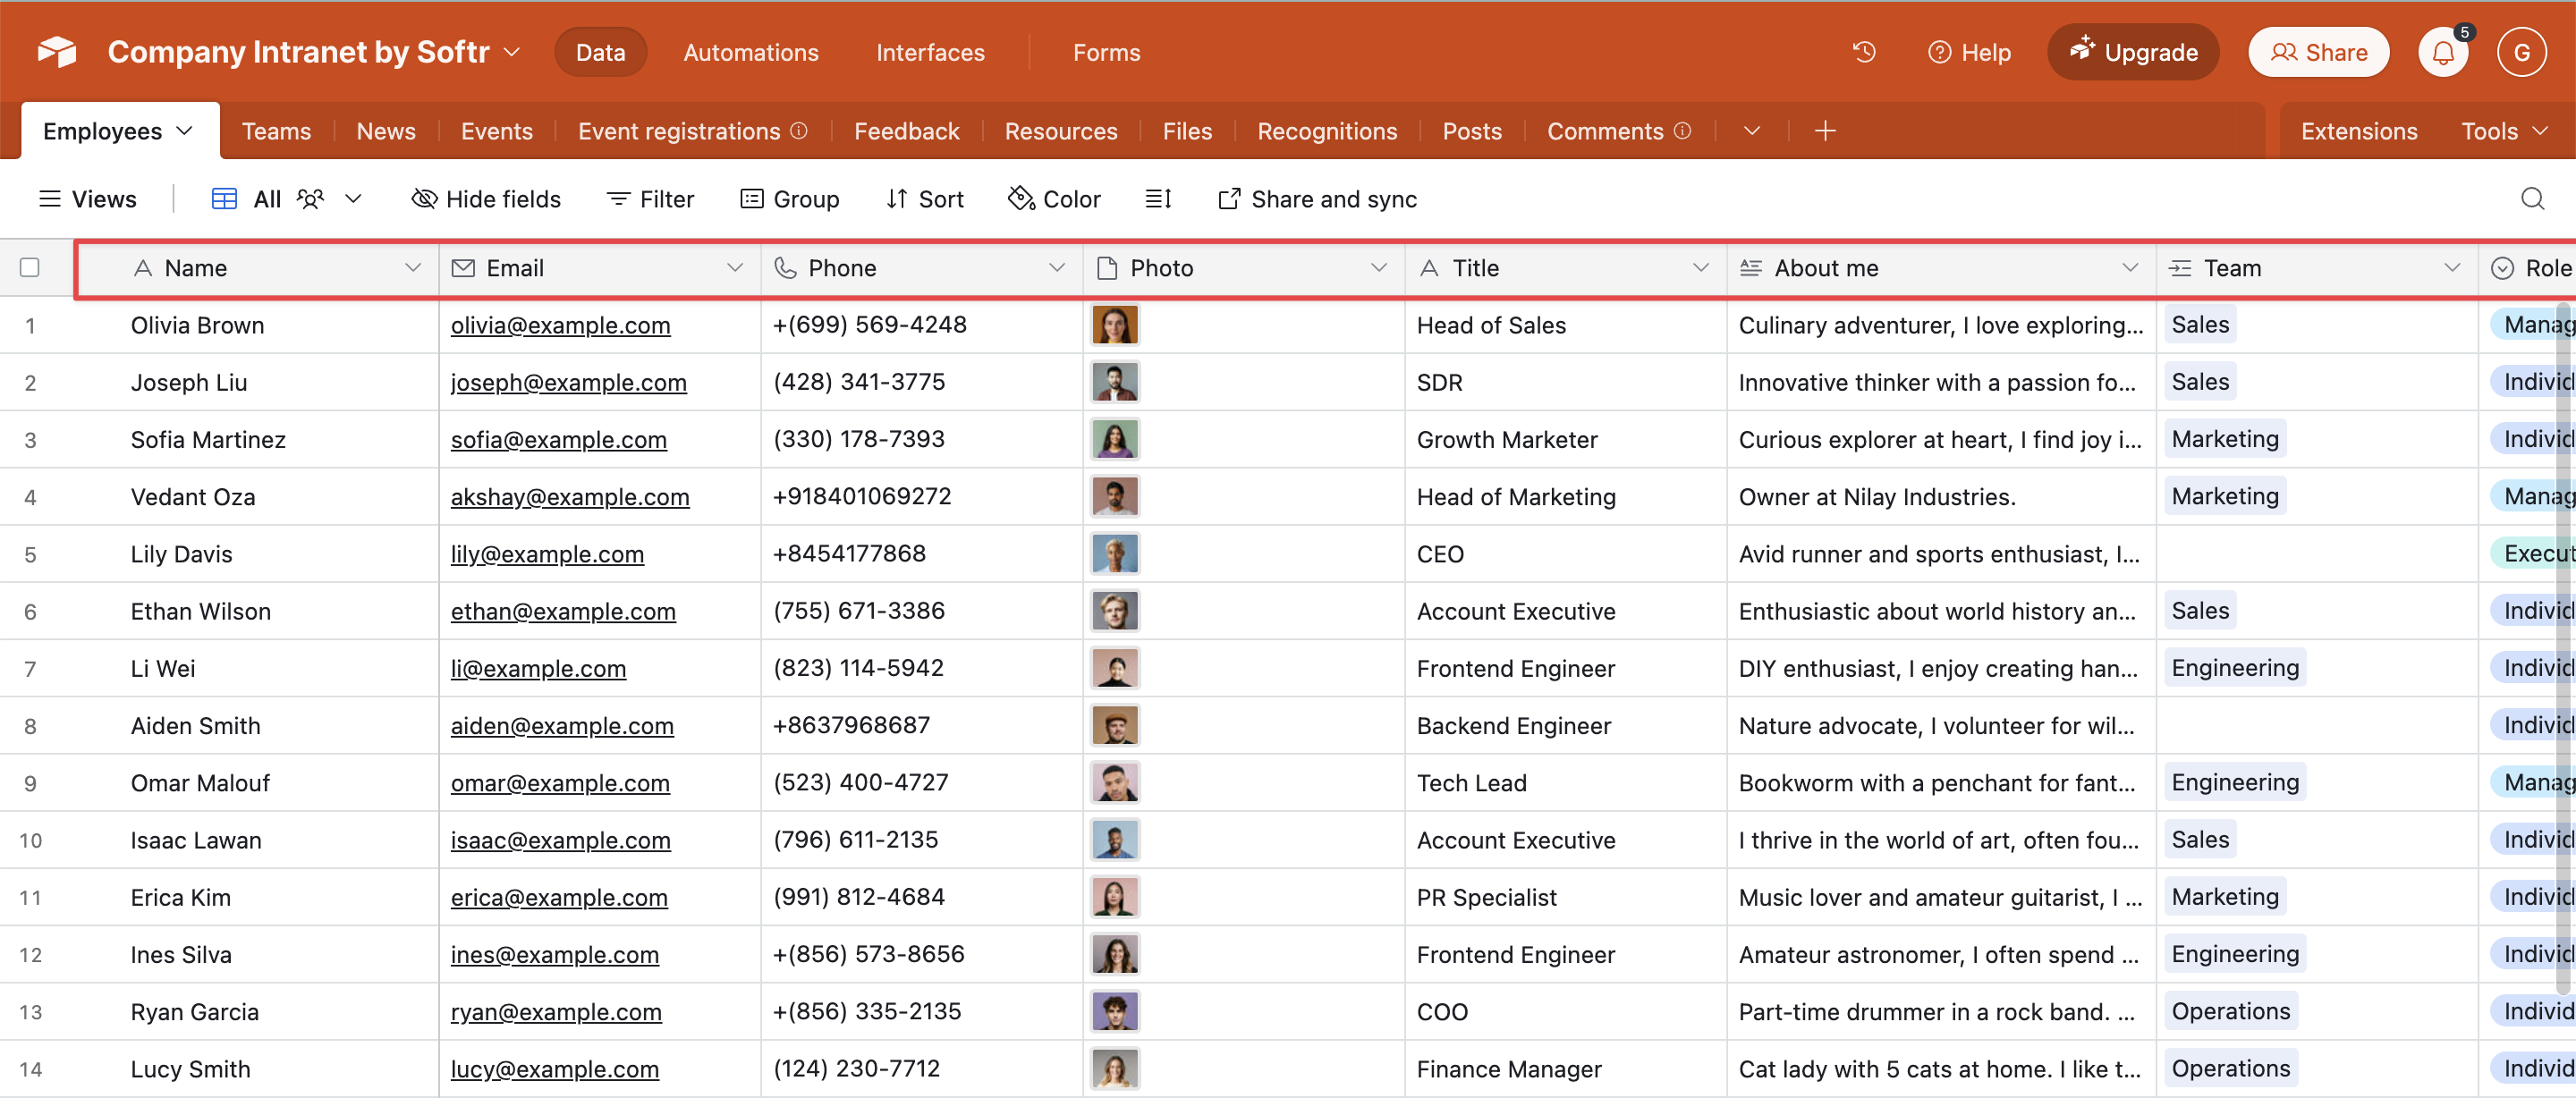Toggle the Views sidebar
Viewport: 2576px width, 1098px height.
coord(87,199)
